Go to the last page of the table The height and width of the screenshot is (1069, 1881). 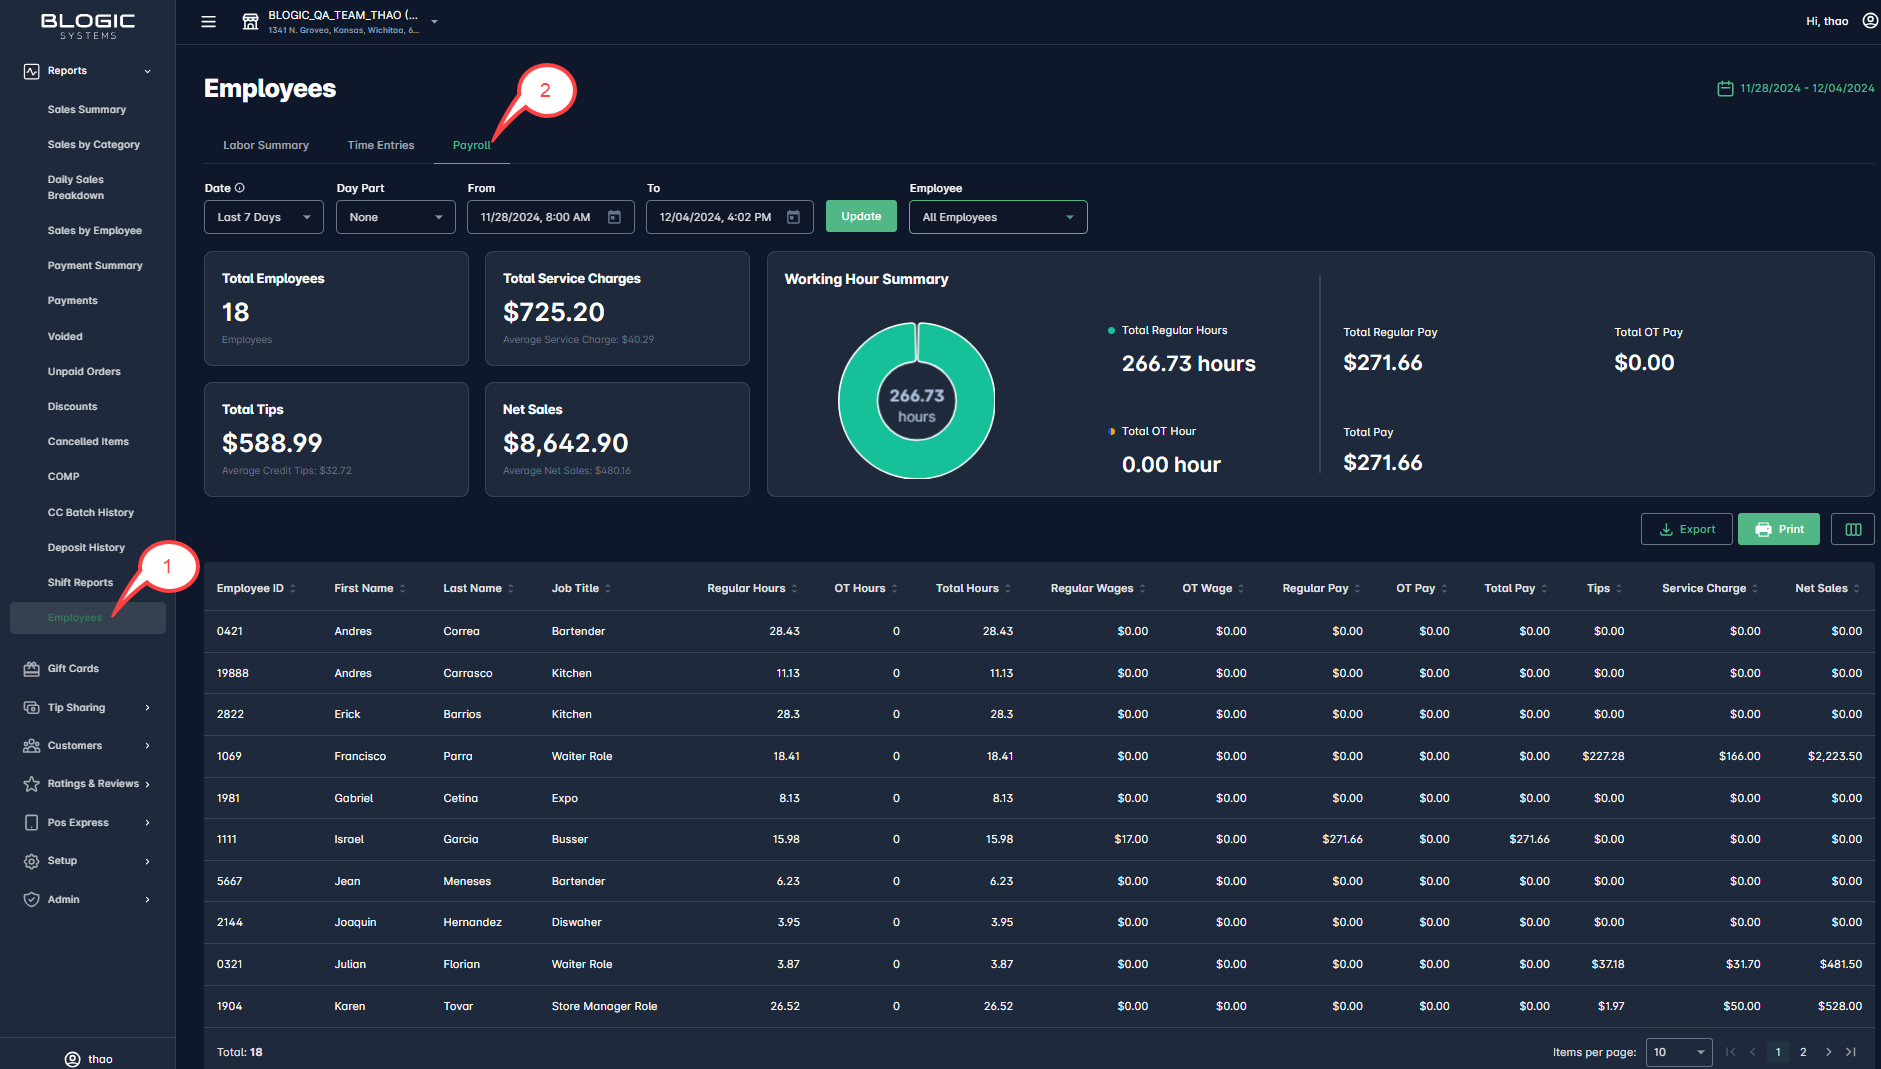click(x=1851, y=1052)
